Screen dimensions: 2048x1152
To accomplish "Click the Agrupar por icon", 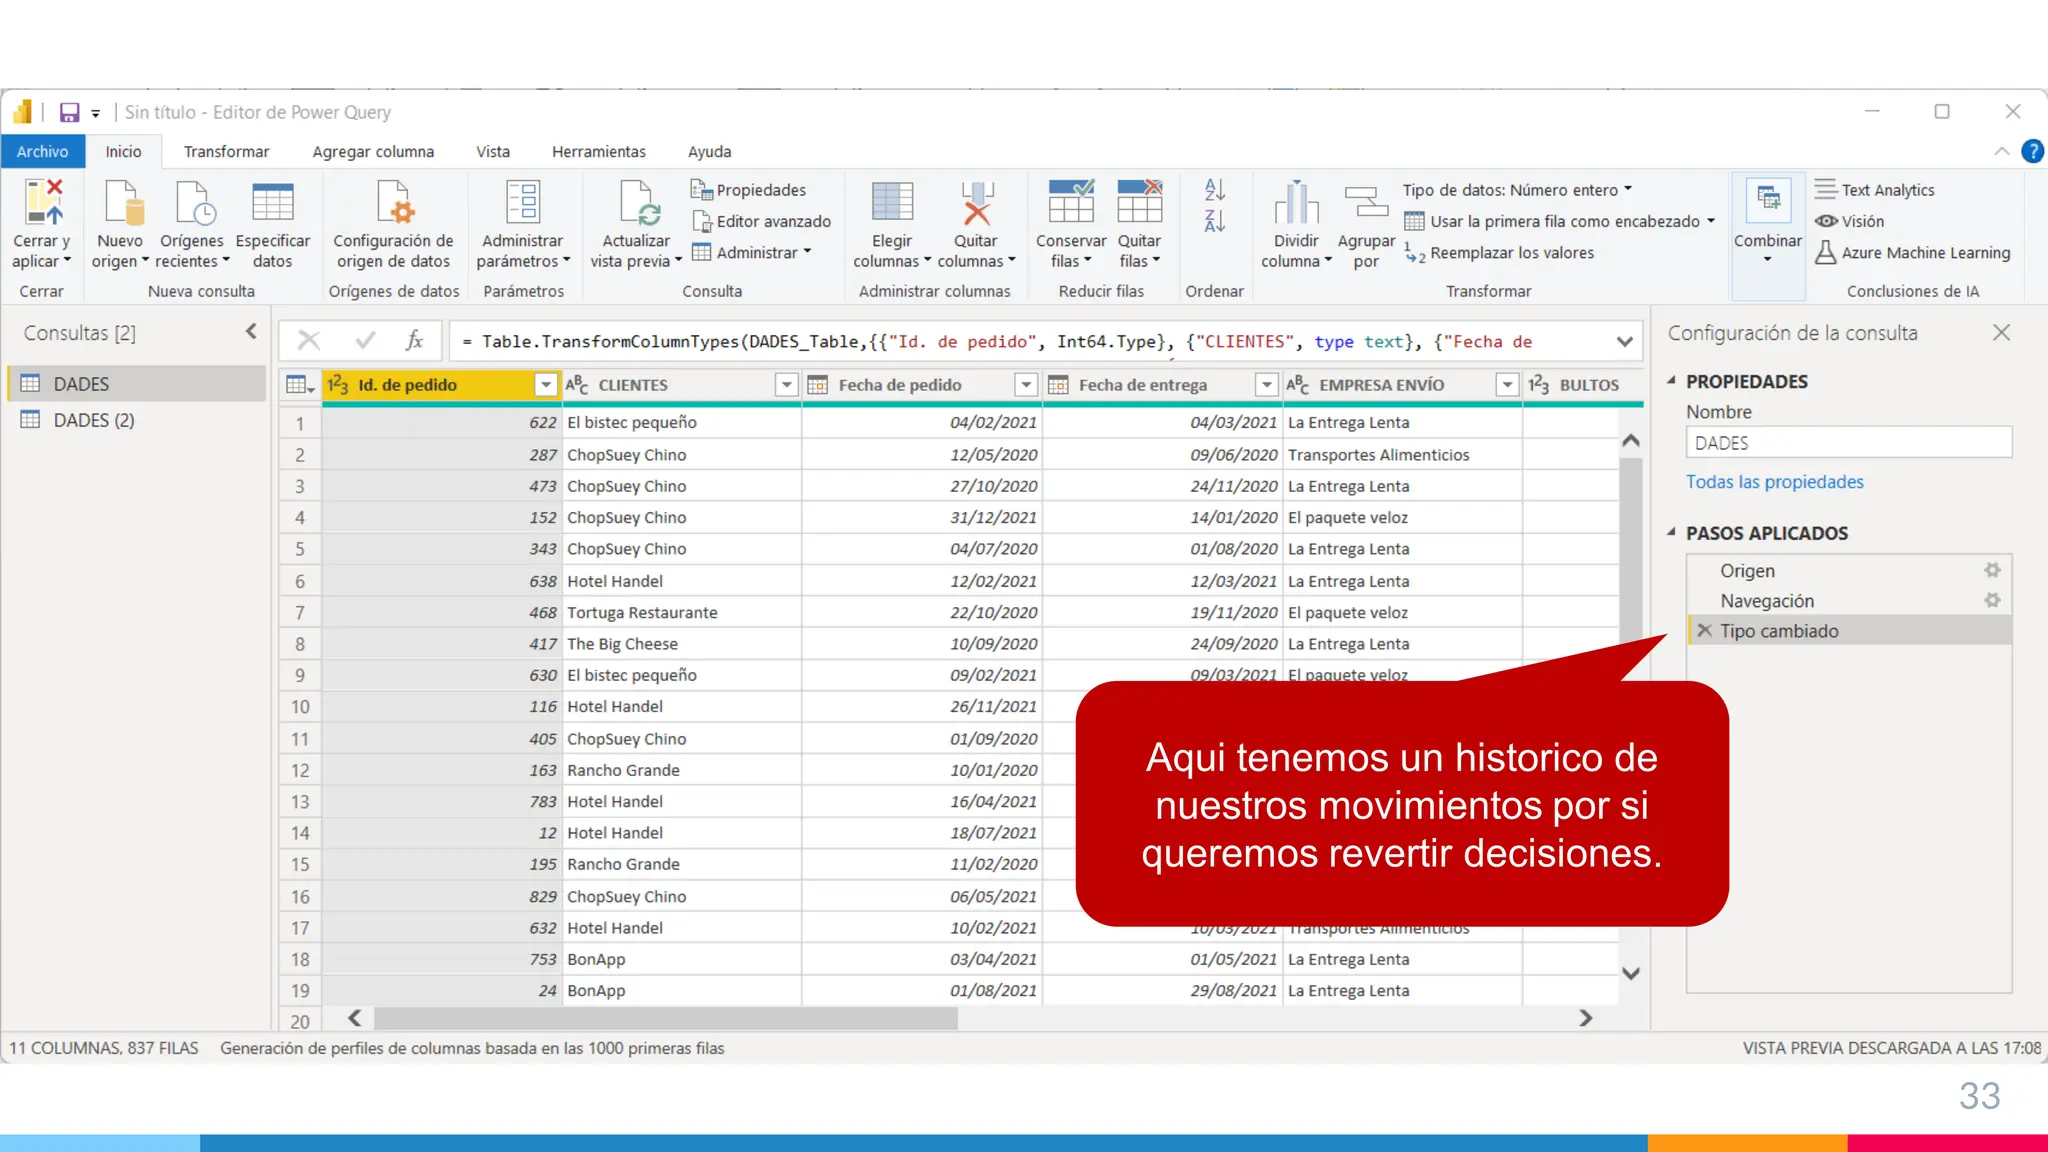I will (1365, 203).
